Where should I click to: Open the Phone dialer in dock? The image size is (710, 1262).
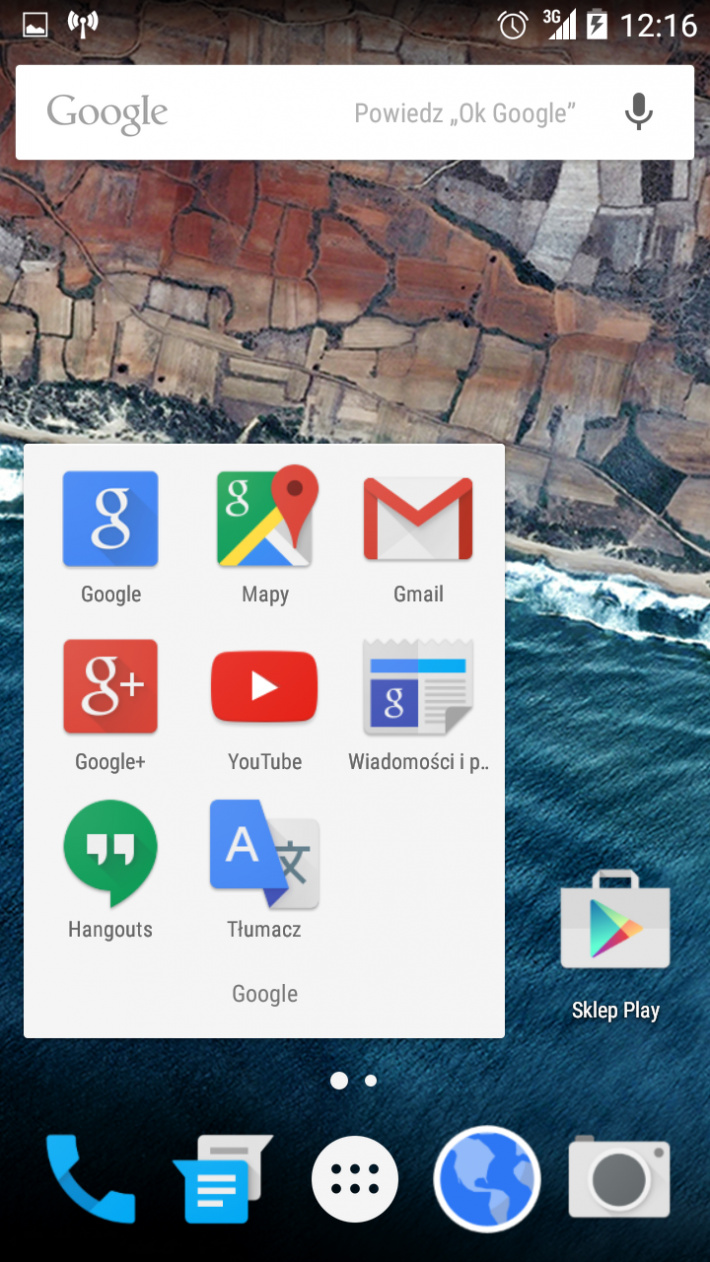point(90,1179)
